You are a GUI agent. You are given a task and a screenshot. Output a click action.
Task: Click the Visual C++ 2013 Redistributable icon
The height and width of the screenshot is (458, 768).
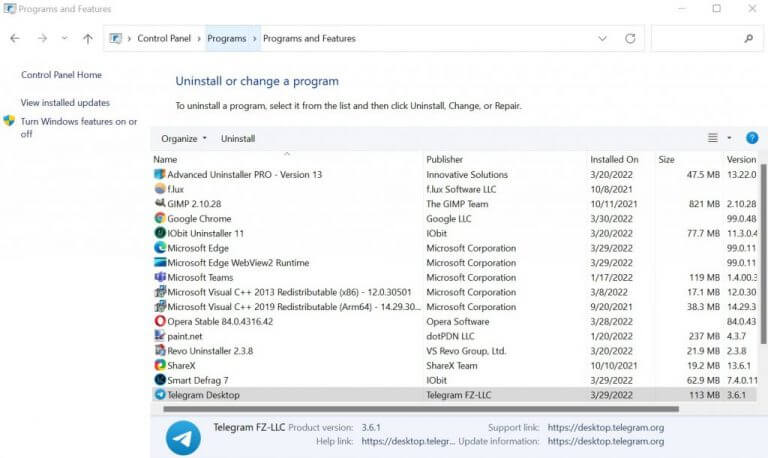(160, 291)
